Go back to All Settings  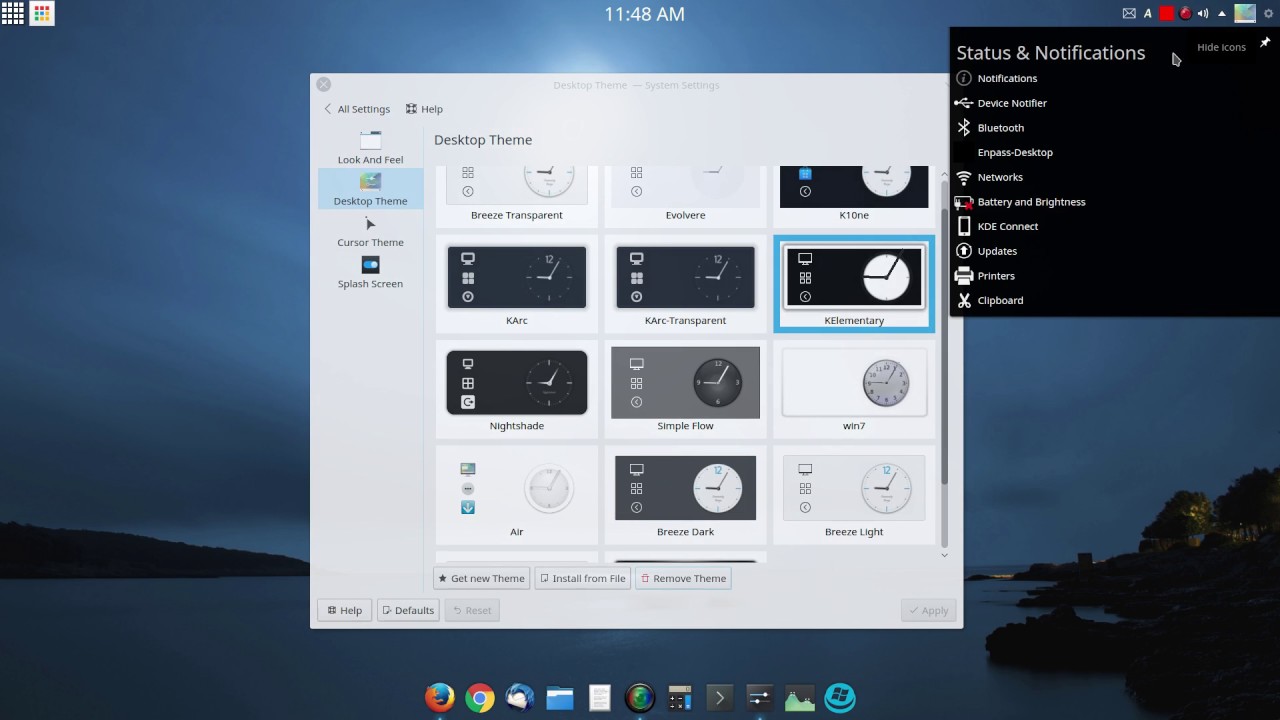(x=356, y=109)
